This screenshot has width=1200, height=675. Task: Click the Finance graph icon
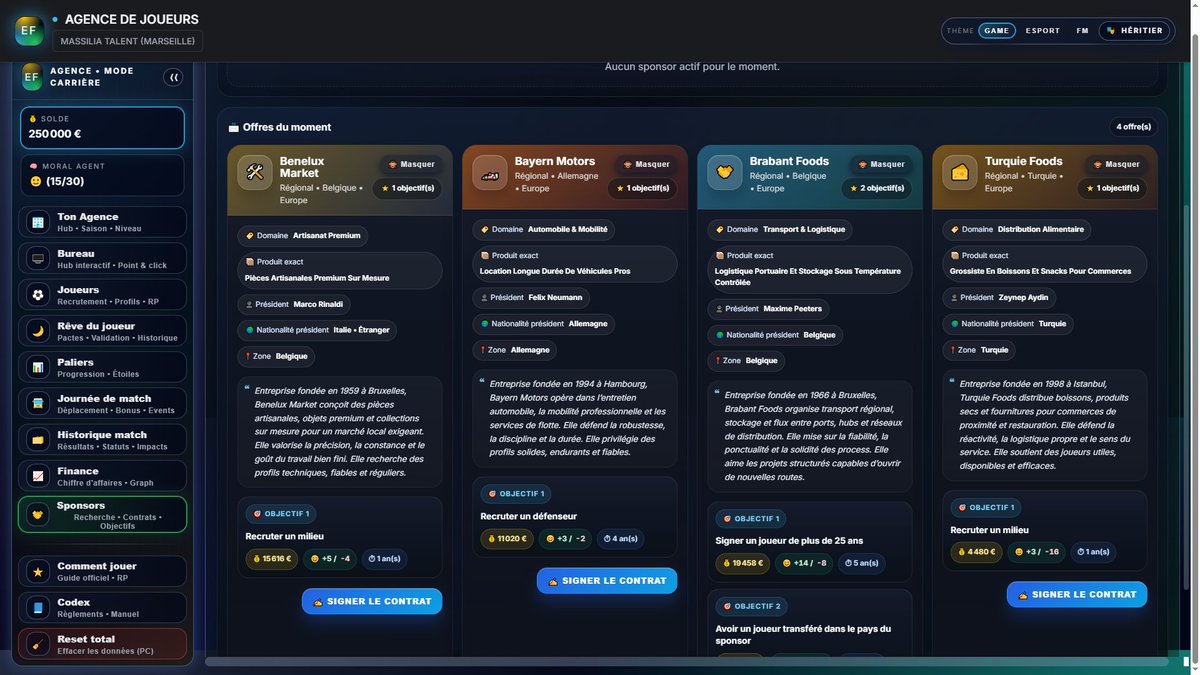(x=38, y=476)
